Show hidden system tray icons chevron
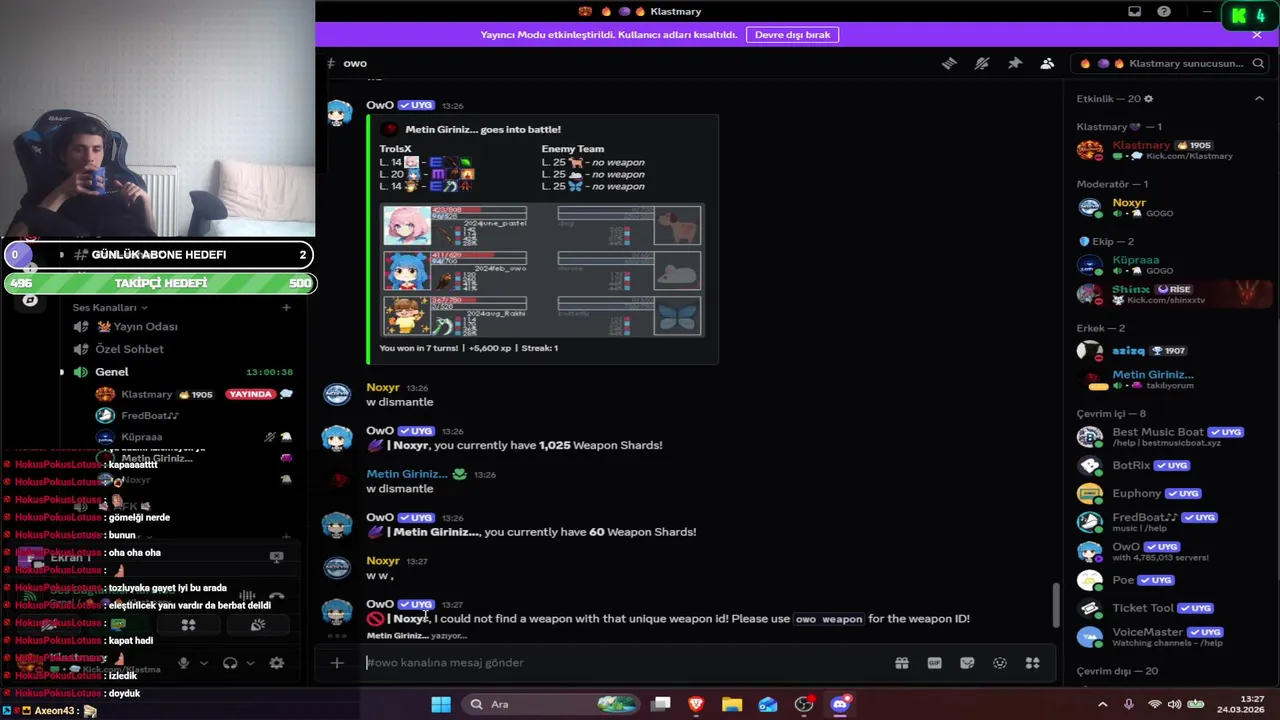The height and width of the screenshot is (720, 1280). click(1103, 704)
